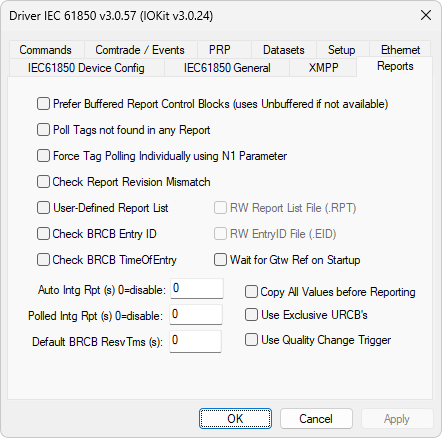The image size is (442, 438).
Task: Toggle Check BRCB TimeOfEntry checkbox
Action: 43,260
